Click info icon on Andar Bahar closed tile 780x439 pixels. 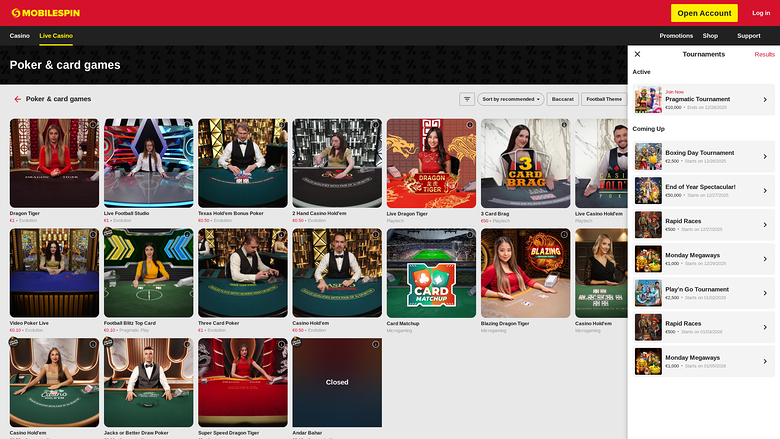click(x=376, y=344)
